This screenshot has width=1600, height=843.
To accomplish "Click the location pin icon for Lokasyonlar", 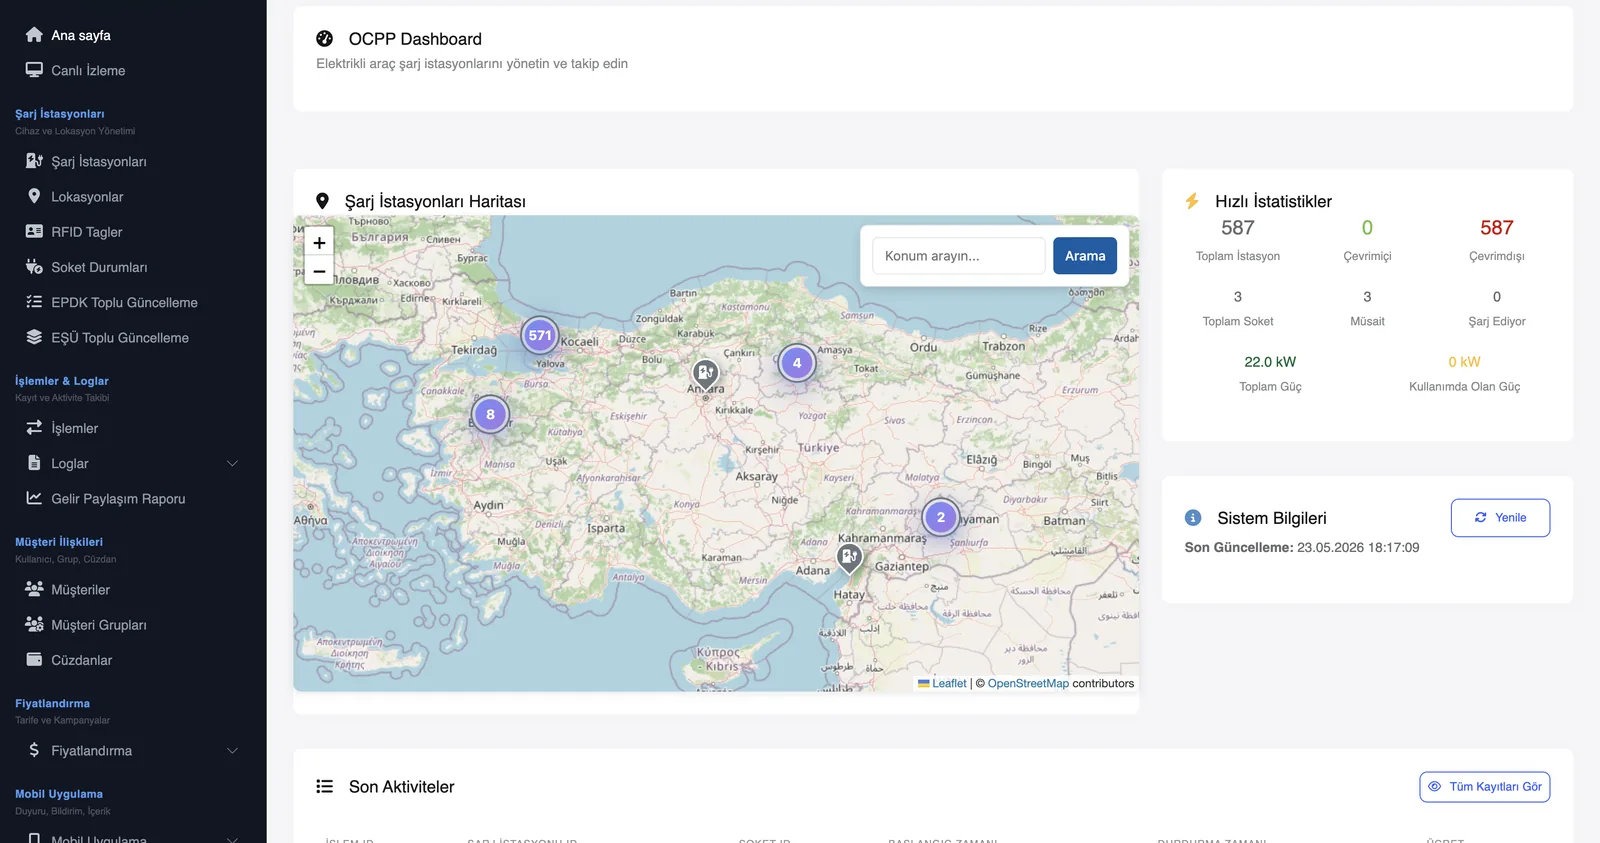I will coord(34,196).
